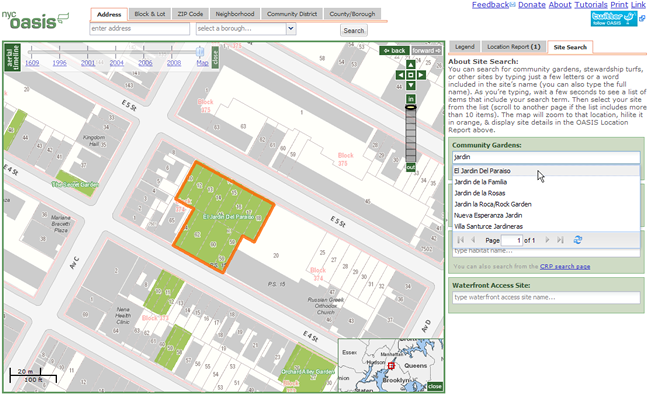Close the aerial timeline panel

[x=215, y=57]
